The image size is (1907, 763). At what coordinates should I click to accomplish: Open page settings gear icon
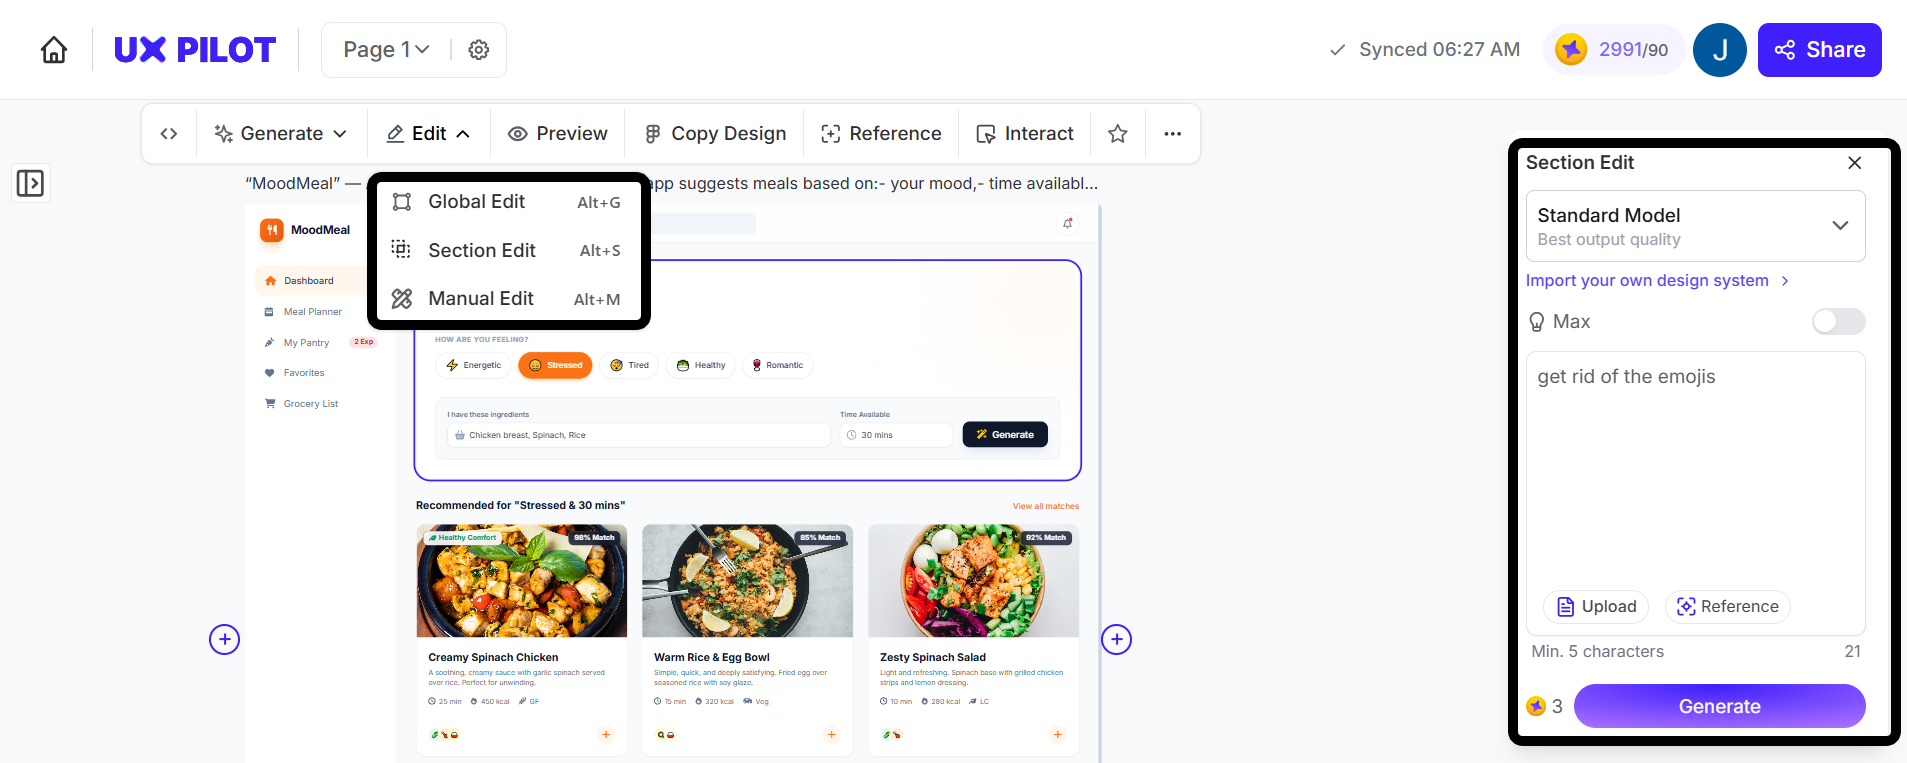479,50
